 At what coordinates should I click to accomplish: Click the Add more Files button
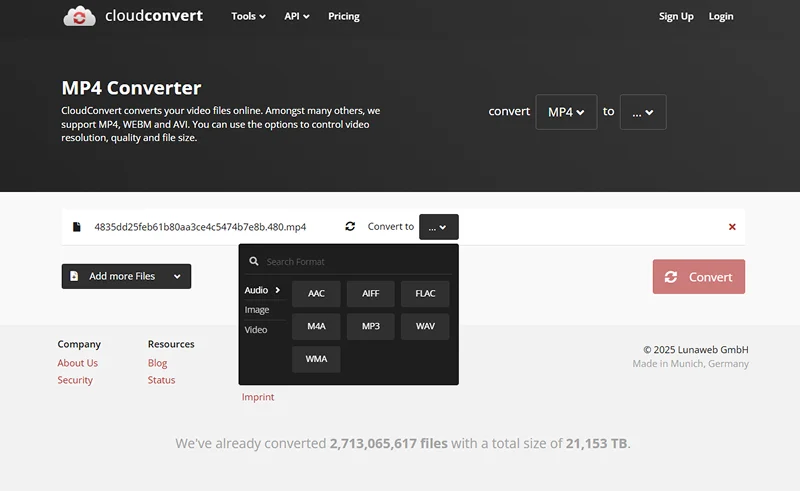126,276
